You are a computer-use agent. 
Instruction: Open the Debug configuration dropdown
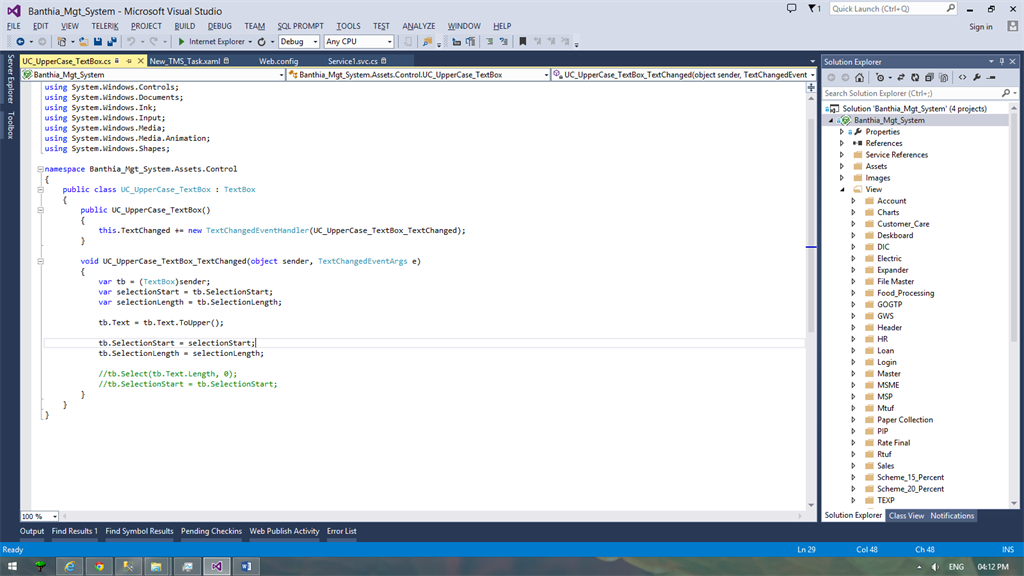click(x=316, y=42)
